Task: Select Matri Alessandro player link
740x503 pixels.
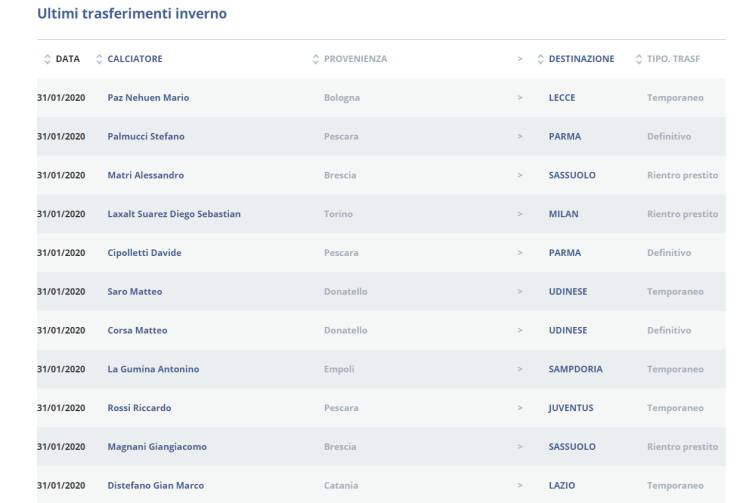Action: point(145,175)
